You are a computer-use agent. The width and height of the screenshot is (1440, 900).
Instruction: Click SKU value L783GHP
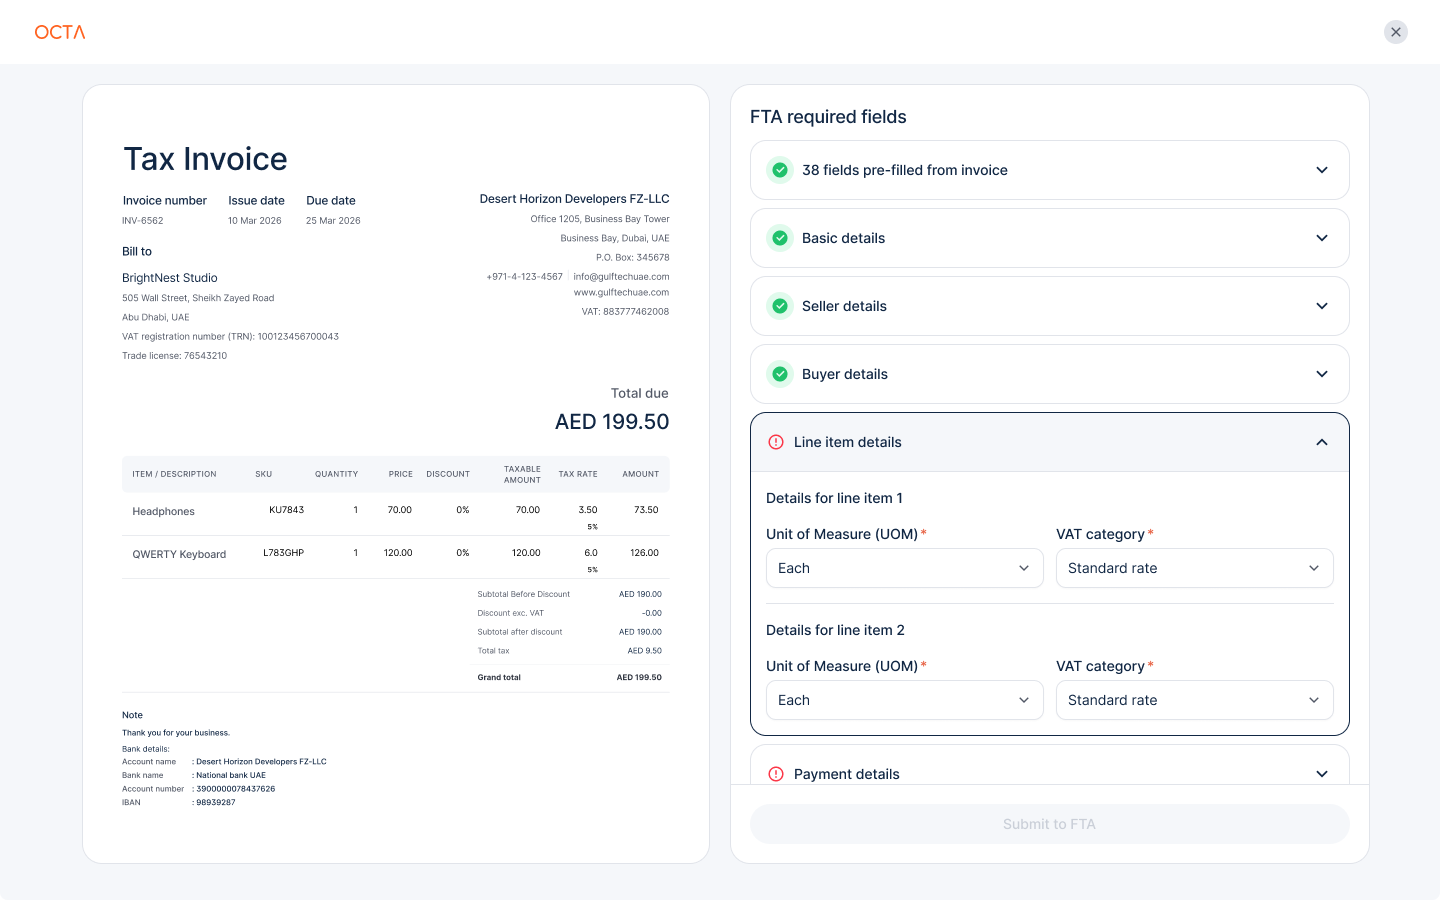(284, 553)
